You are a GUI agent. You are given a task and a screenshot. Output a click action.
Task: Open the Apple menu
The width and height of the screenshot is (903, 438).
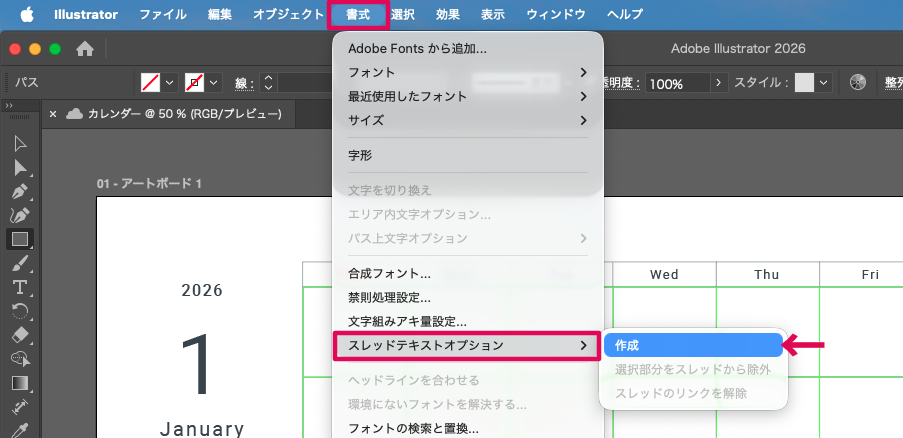[x=27, y=15]
